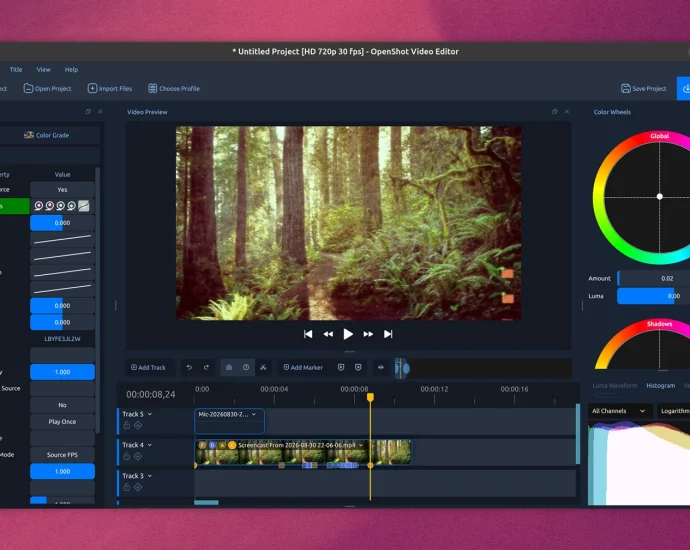Viewport: 690px width, 550px height.
Task: Click the Save Project button
Action: click(x=643, y=88)
